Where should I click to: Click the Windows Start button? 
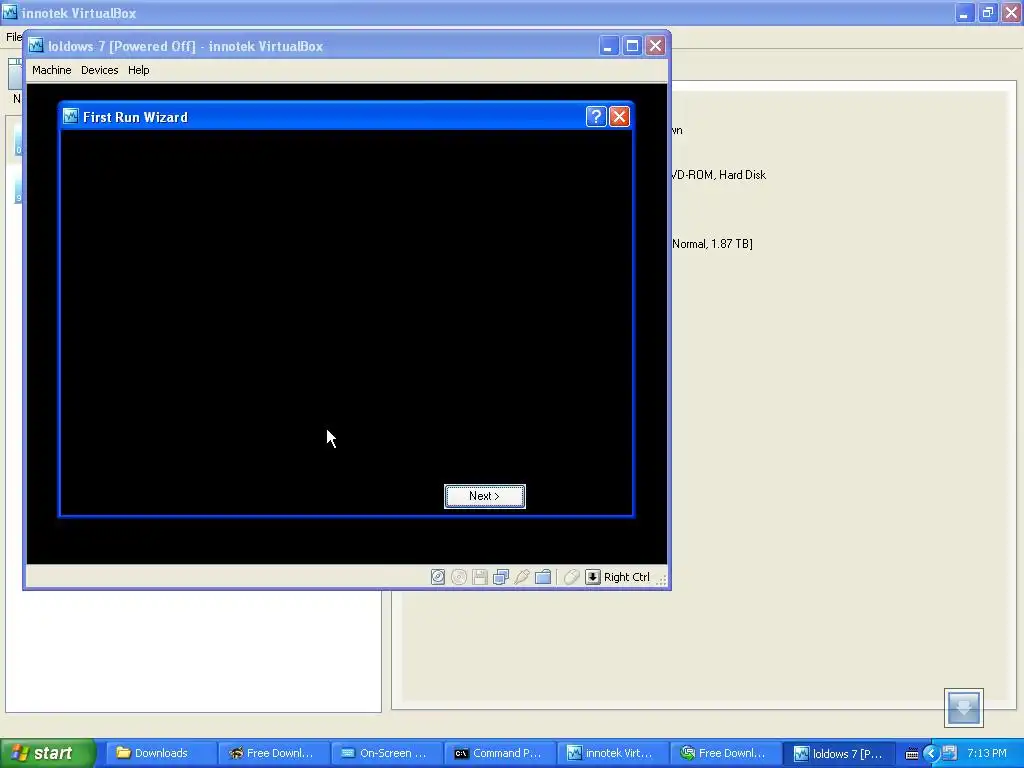tap(48, 753)
